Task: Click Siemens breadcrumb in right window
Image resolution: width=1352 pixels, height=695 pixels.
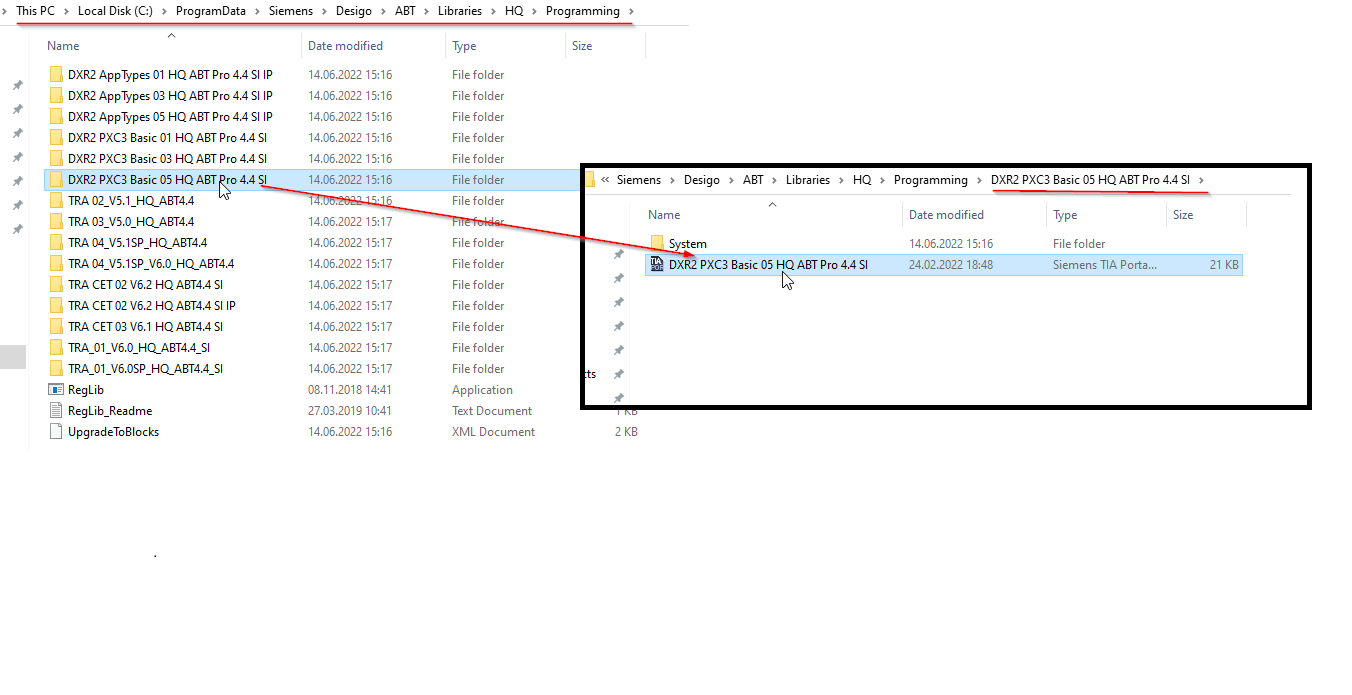Action: [x=639, y=180]
